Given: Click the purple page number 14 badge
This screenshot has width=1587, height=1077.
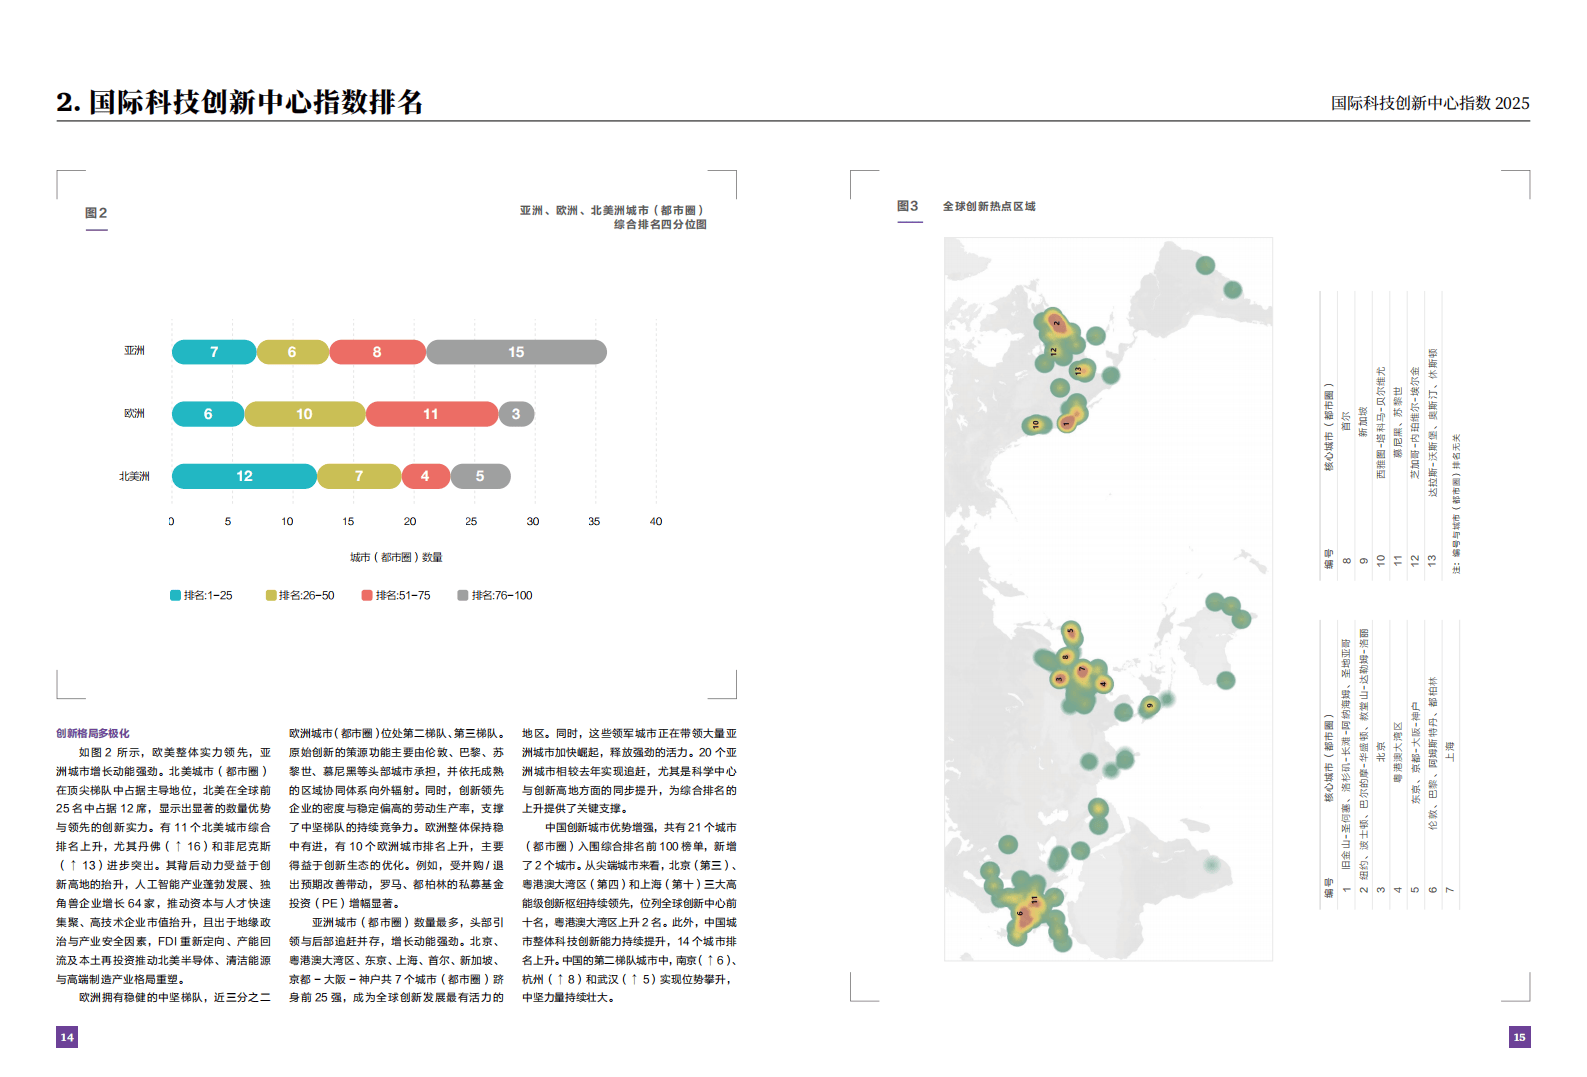Looking at the screenshot, I should pos(67,1037).
